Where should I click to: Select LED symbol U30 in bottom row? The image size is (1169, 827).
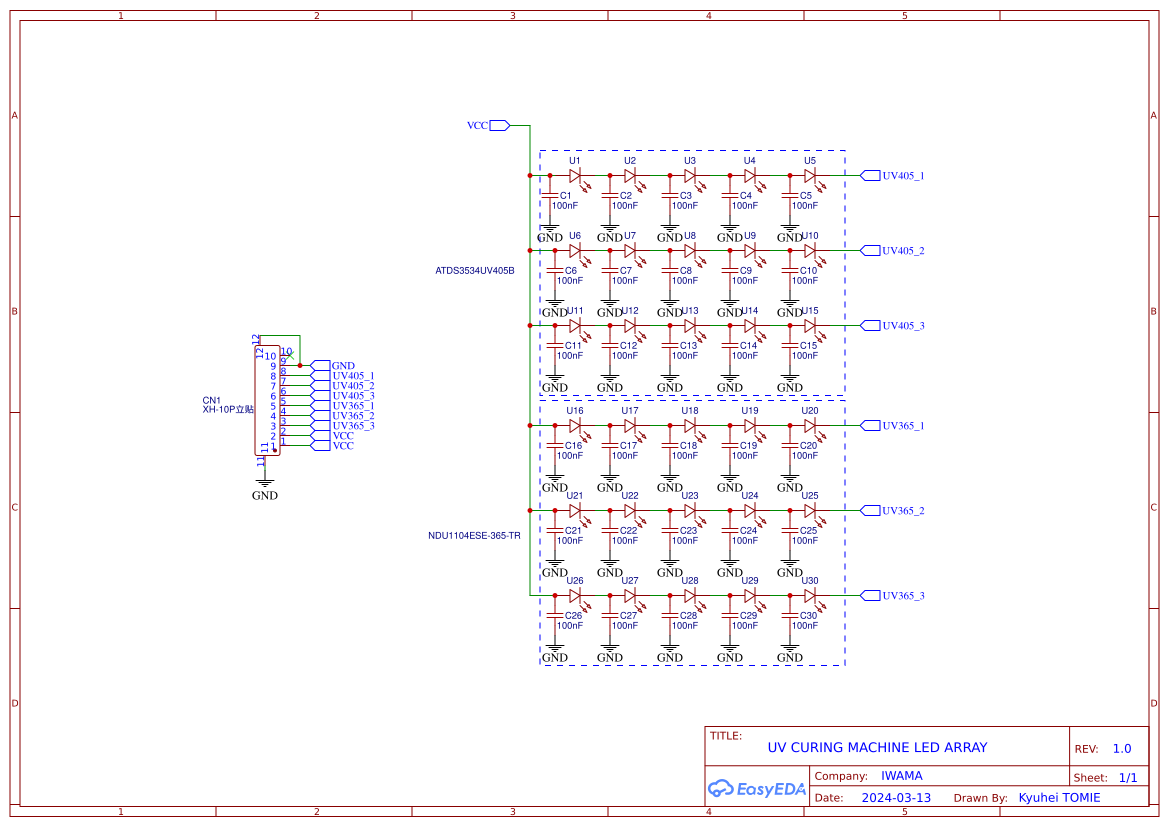[x=812, y=595]
